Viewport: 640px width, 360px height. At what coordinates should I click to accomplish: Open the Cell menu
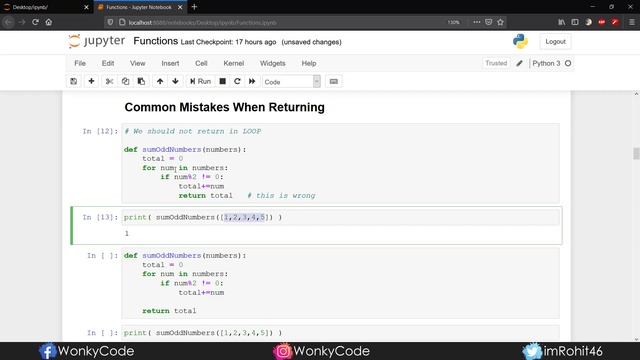pyautogui.click(x=201, y=63)
